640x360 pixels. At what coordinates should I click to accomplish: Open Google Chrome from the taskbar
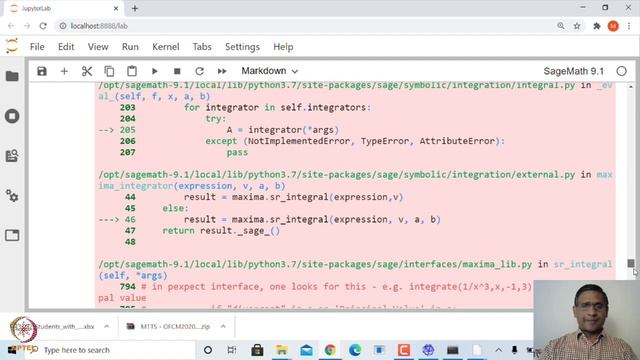pyautogui.click(x=330, y=350)
